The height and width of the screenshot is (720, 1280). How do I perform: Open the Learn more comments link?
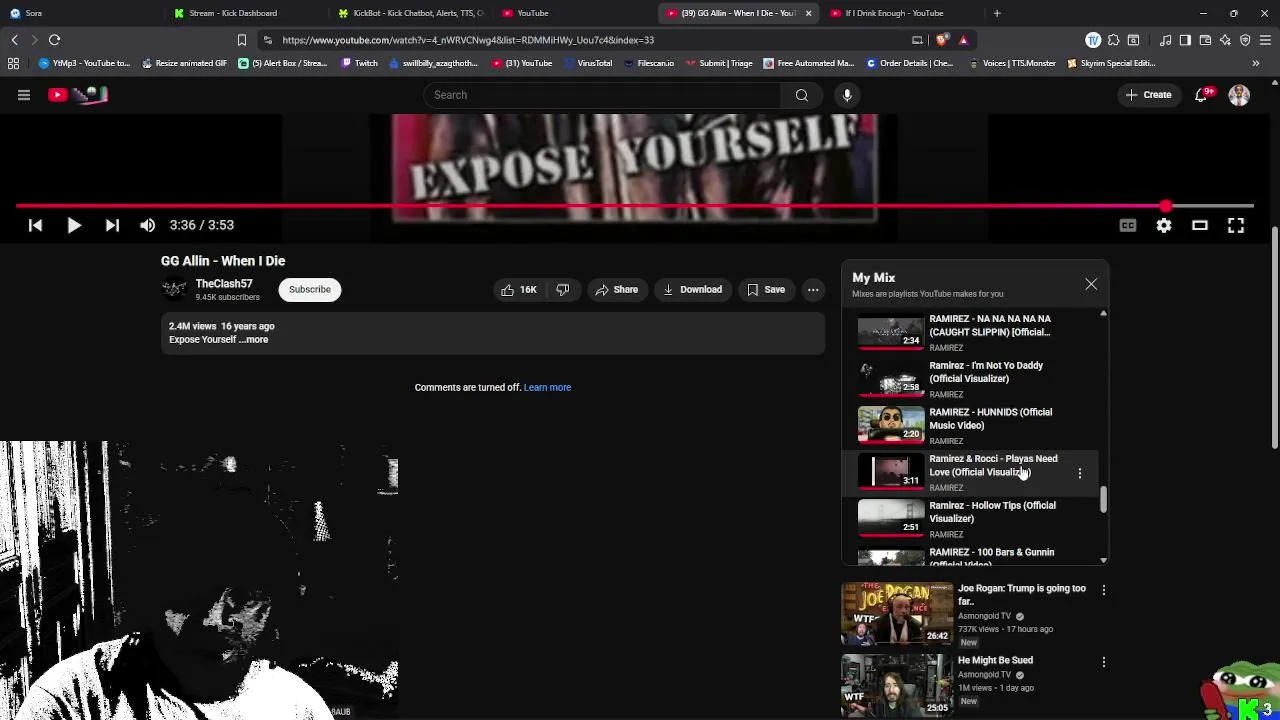pos(547,388)
